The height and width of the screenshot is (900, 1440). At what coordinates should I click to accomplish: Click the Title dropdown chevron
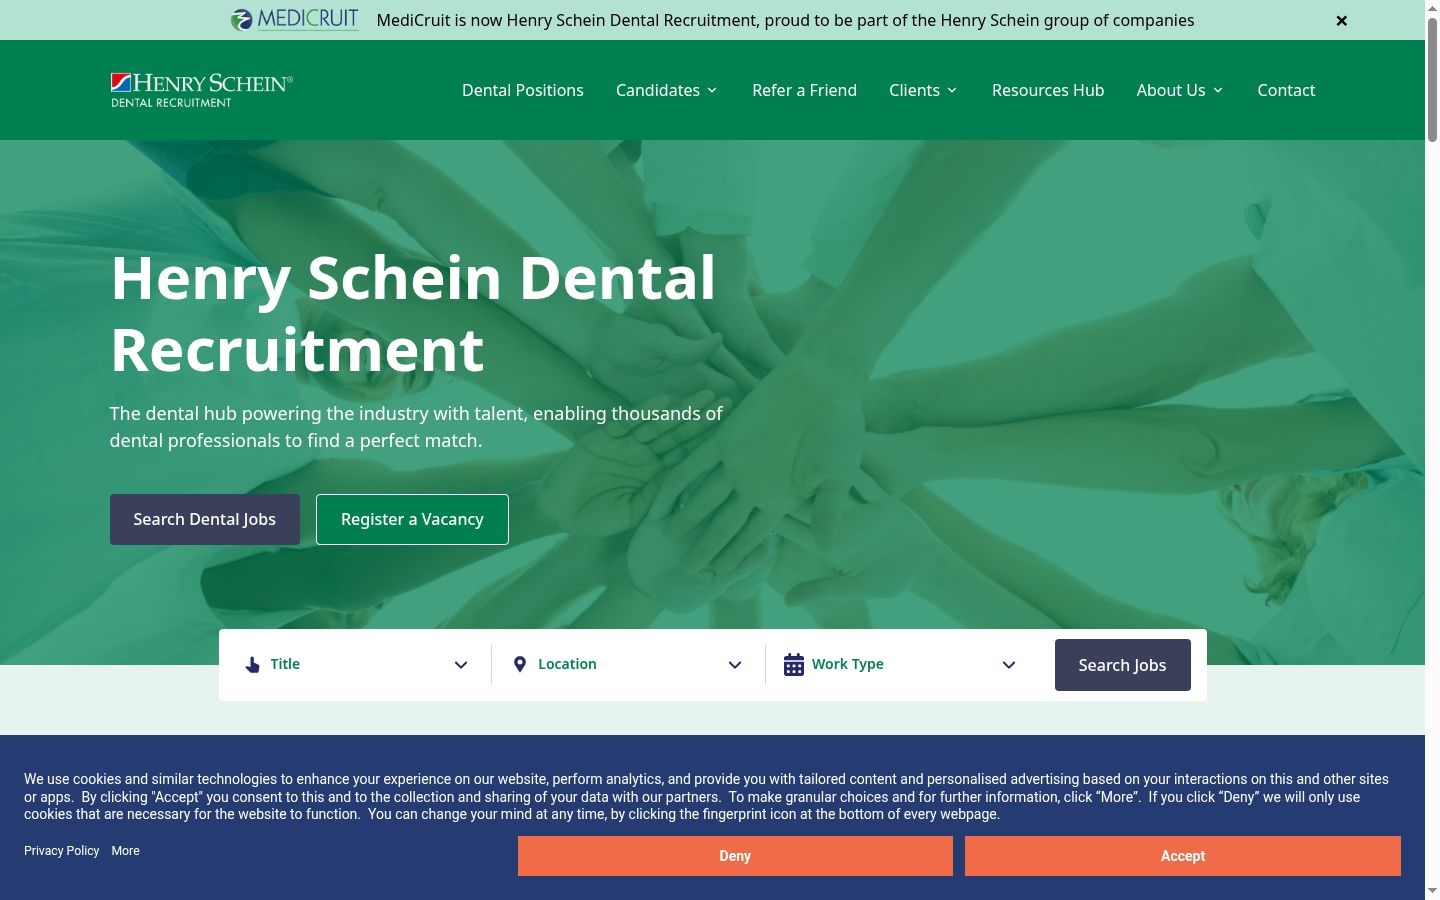point(461,665)
